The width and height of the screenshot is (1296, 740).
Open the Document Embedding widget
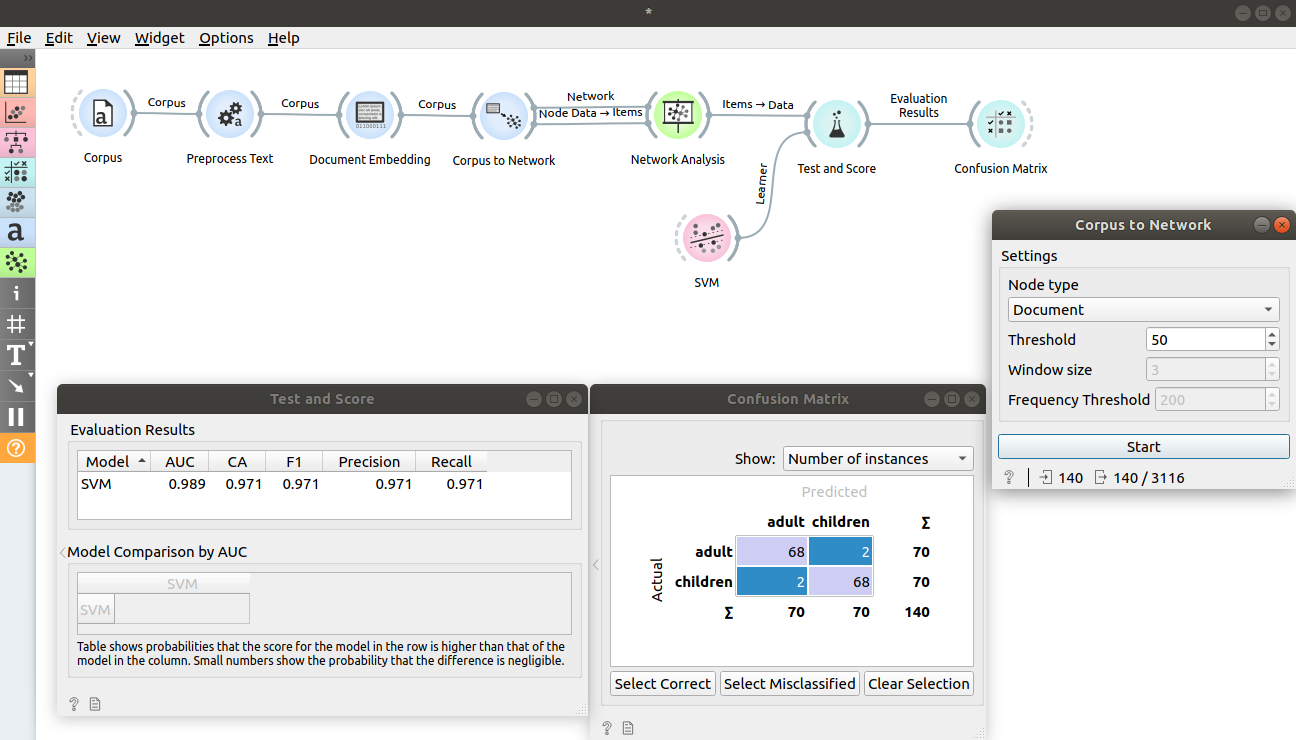[x=370, y=113]
